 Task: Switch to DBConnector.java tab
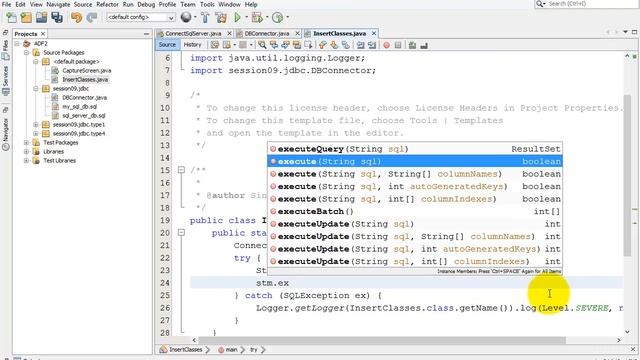(x=267, y=33)
